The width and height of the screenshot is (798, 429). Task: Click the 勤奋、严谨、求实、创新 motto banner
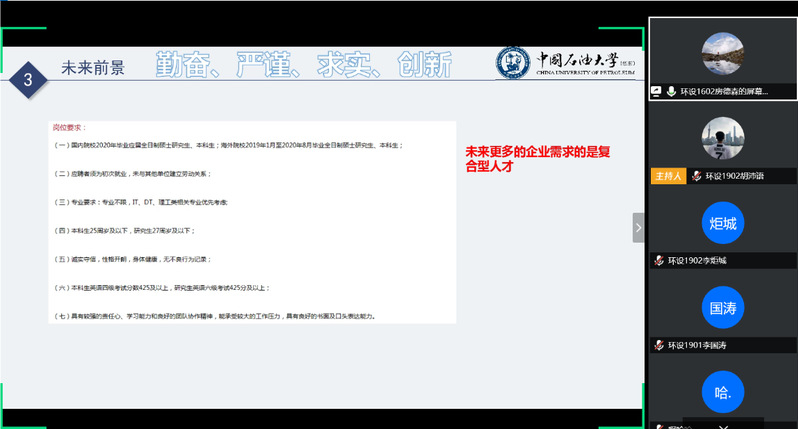click(304, 64)
